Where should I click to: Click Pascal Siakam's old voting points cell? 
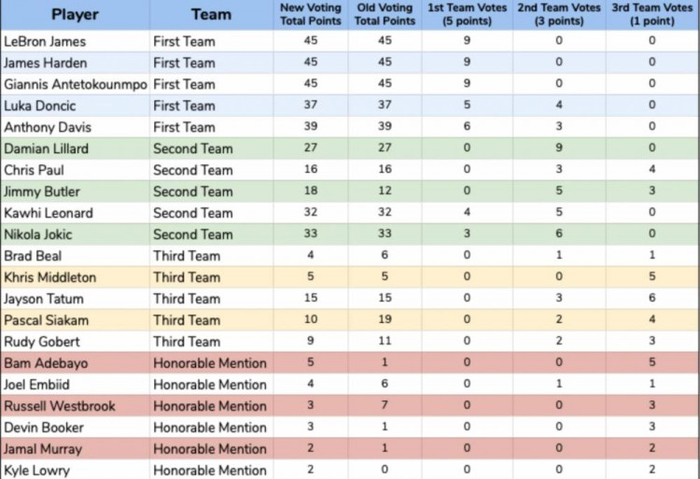384,321
